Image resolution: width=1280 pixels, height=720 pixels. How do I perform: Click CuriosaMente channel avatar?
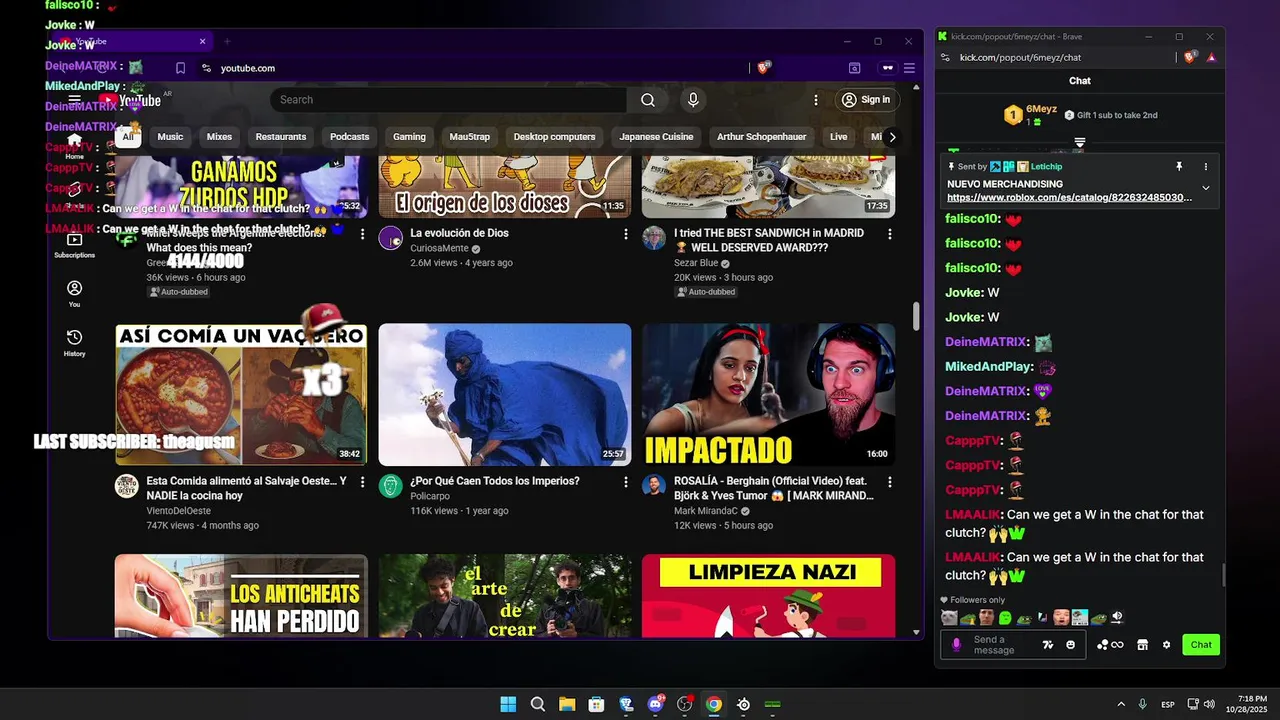coord(390,238)
